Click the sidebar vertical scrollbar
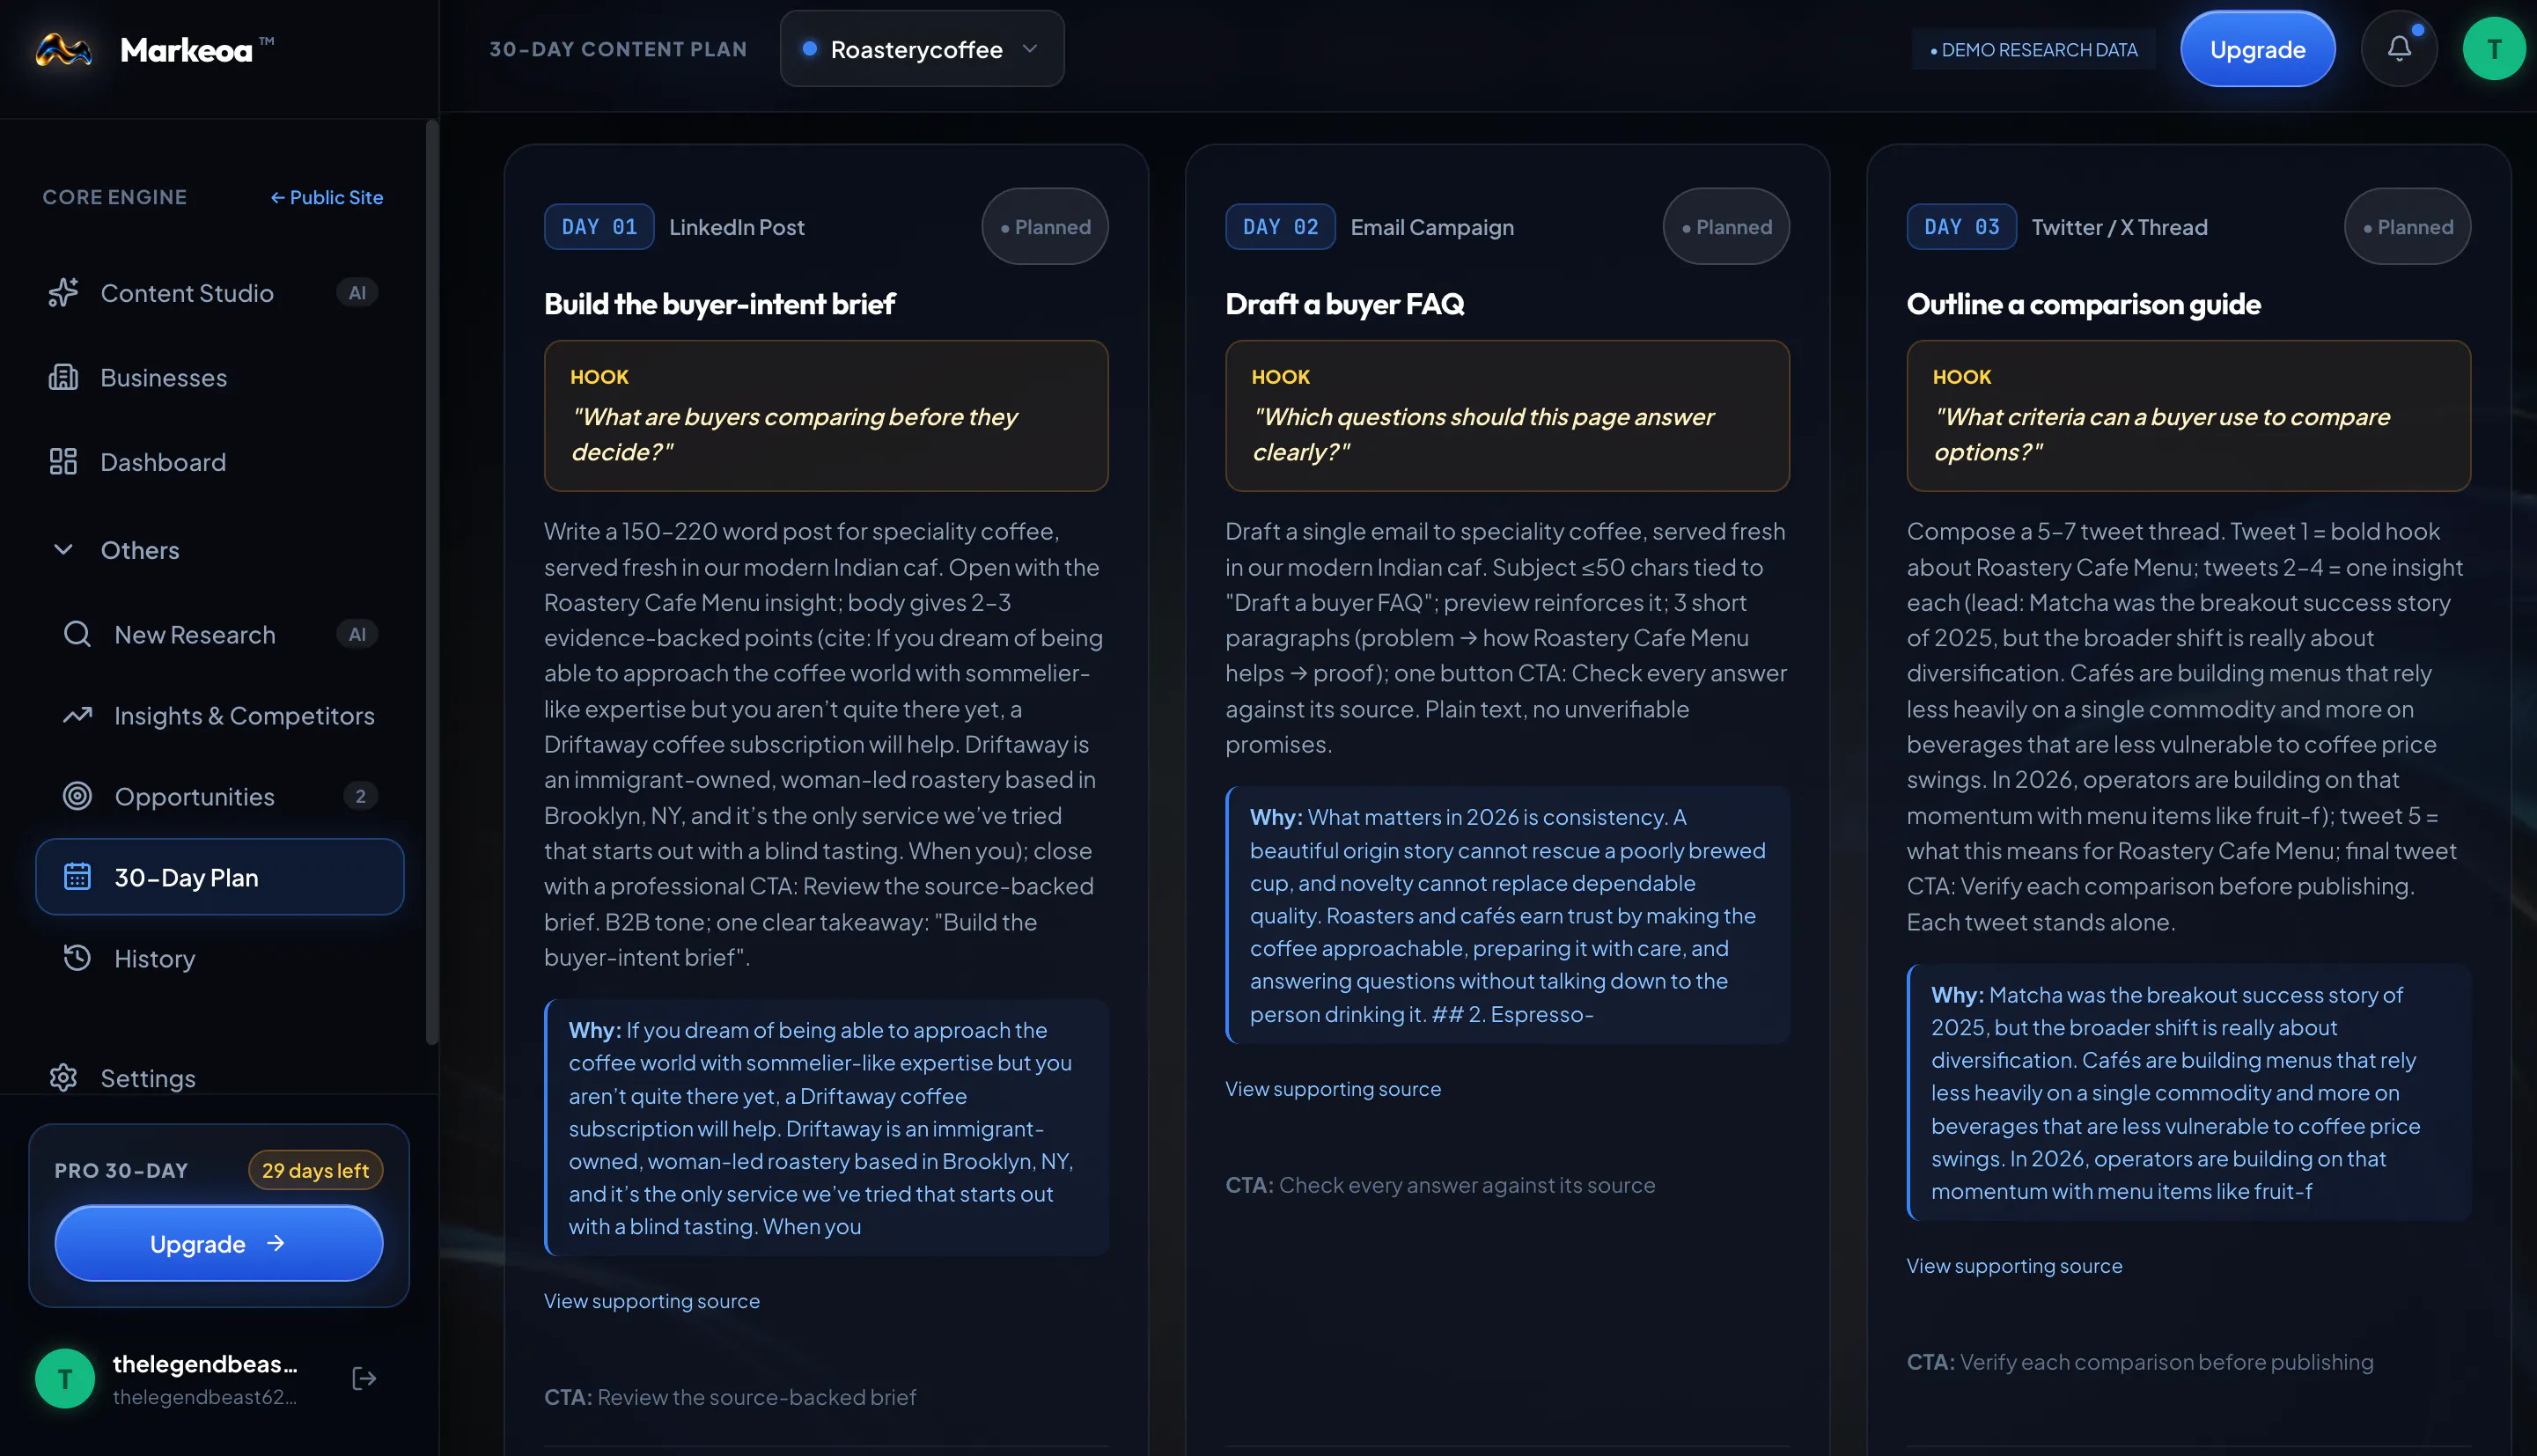 432,582
